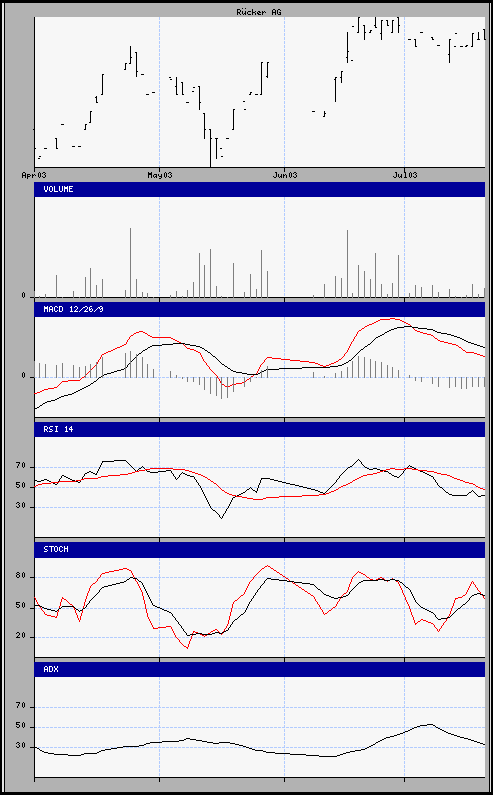Click the Jul03 date axis label
The width and height of the screenshot is (493, 795).
coord(405,175)
